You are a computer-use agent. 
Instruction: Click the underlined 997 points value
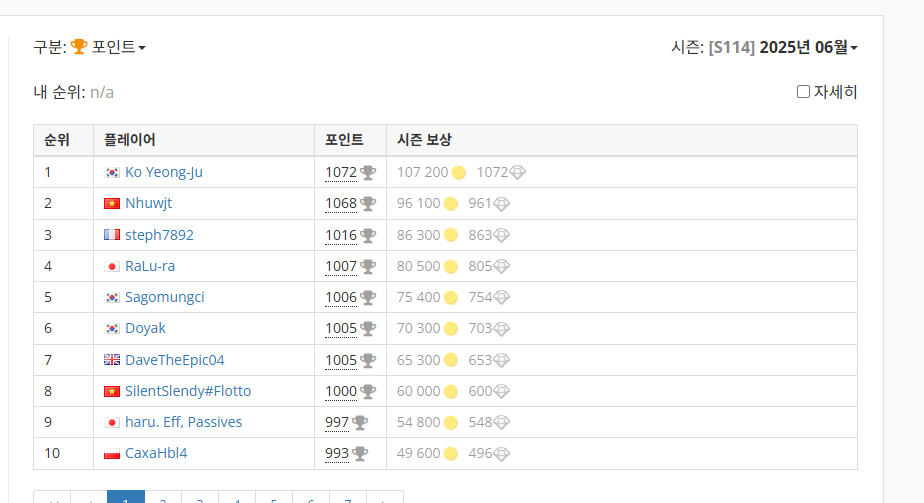(x=337, y=422)
